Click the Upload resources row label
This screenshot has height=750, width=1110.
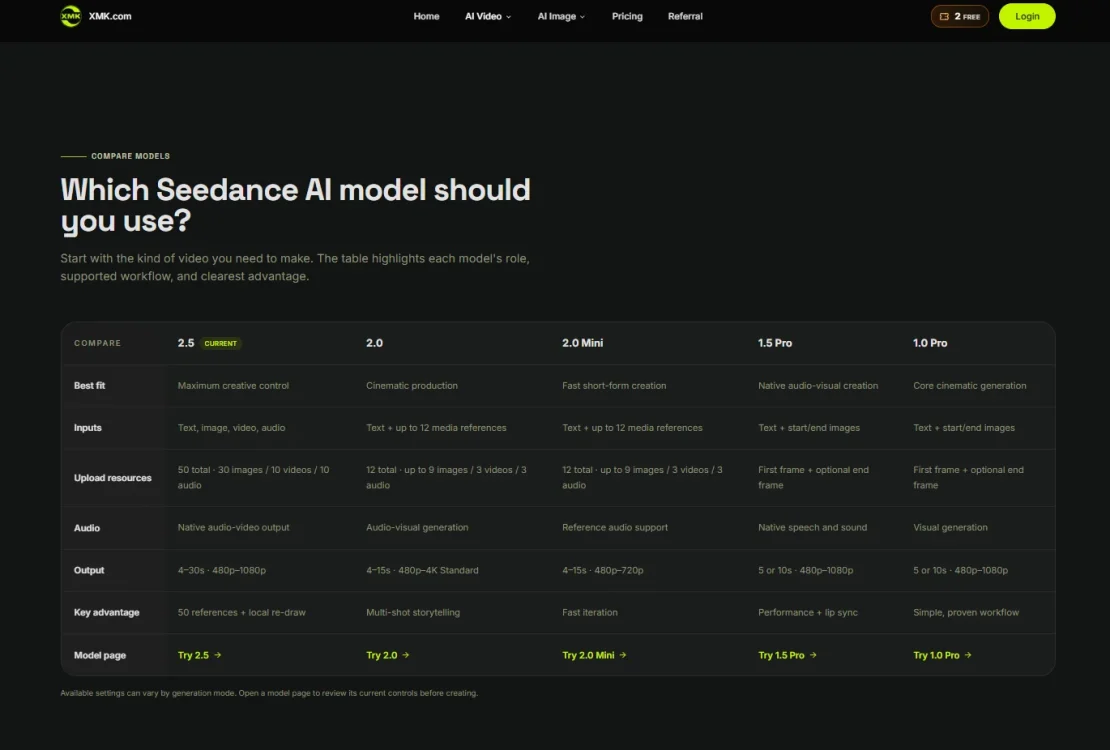113,478
